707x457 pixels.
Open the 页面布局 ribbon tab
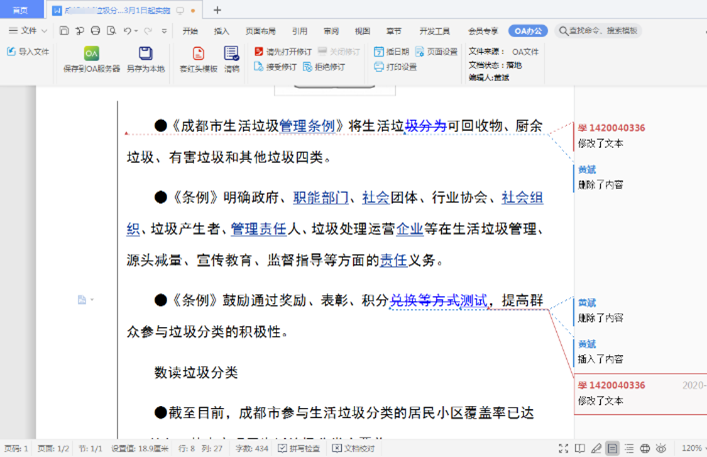pyautogui.click(x=260, y=31)
